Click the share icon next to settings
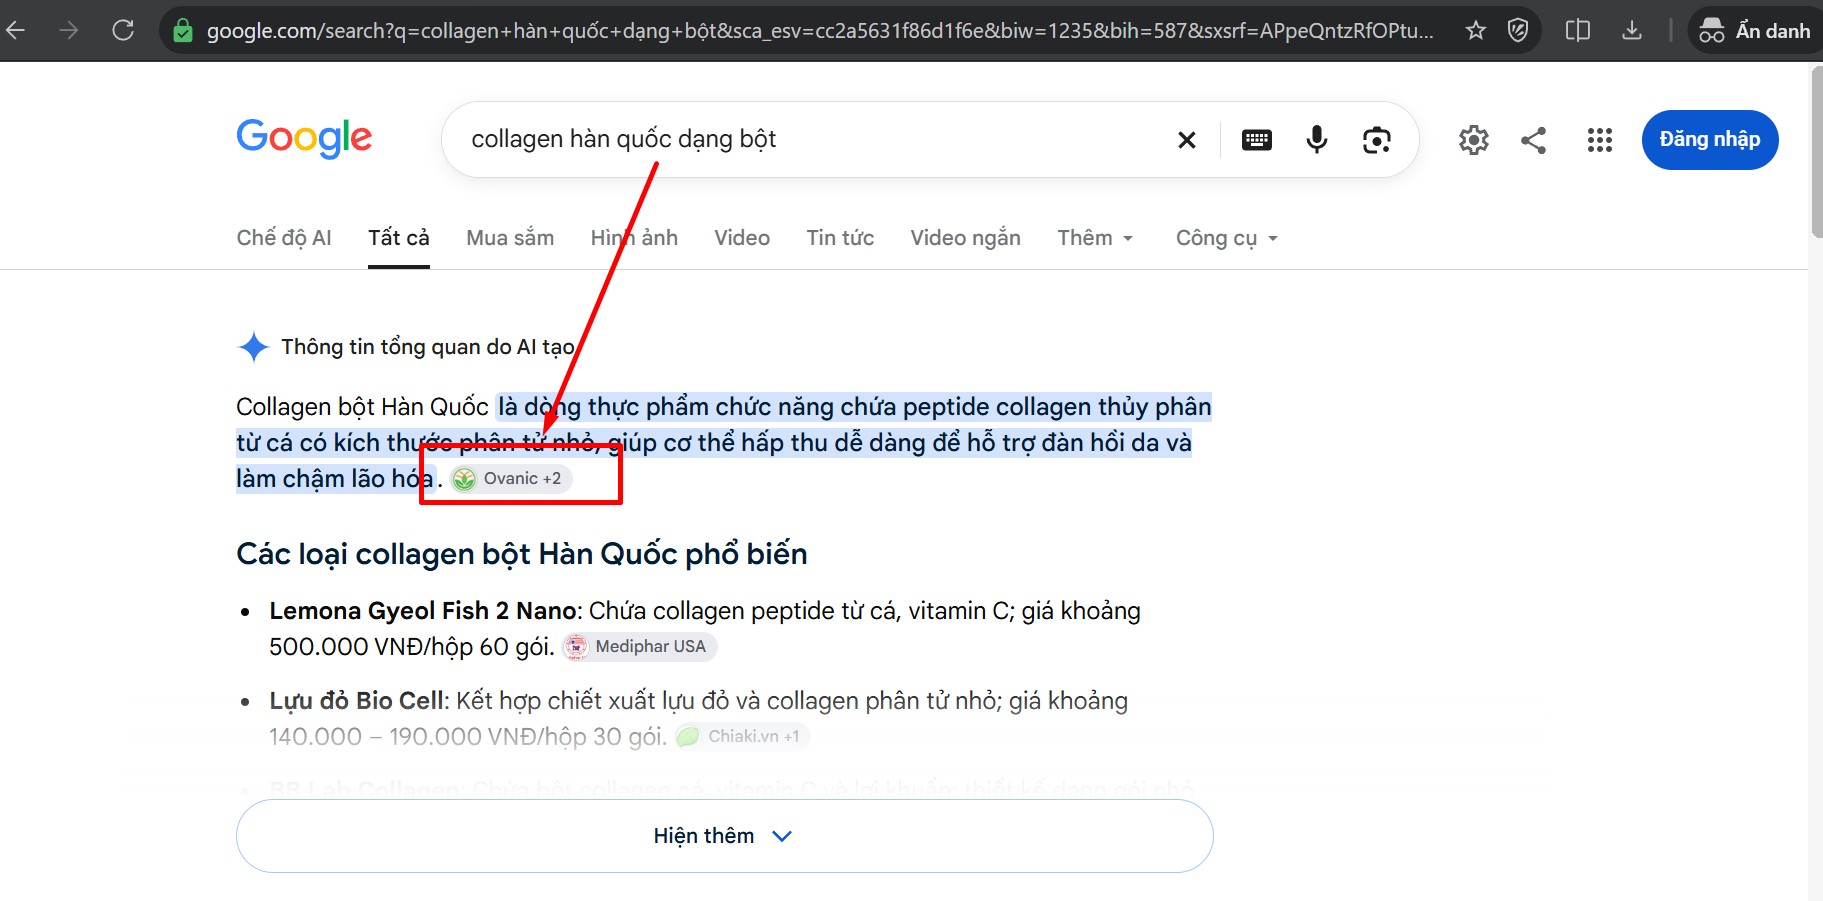The width and height of the screenshot is (1823, 901). tap(1534, 140)
